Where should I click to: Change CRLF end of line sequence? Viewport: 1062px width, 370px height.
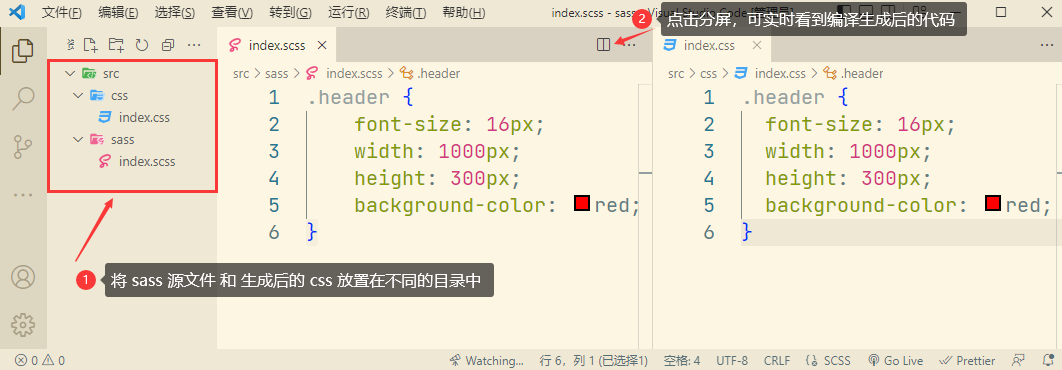coord(777,361)
